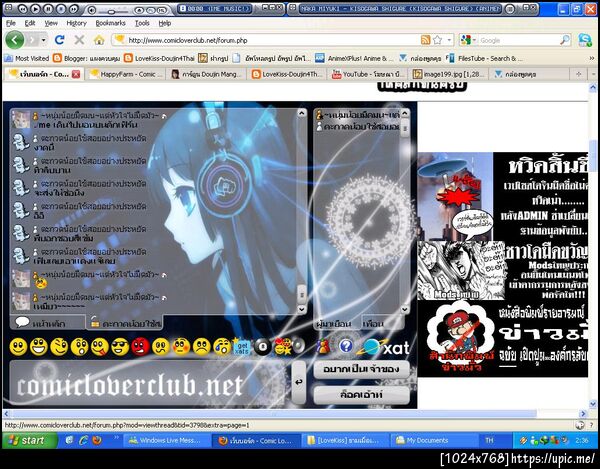
Task: Click the blue question-mark help icon
Action: pyautogui.click(x=346, y=346)
